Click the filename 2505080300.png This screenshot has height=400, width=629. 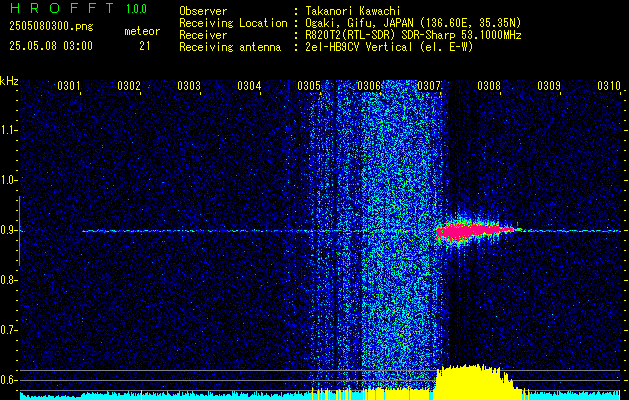[51, 26]
